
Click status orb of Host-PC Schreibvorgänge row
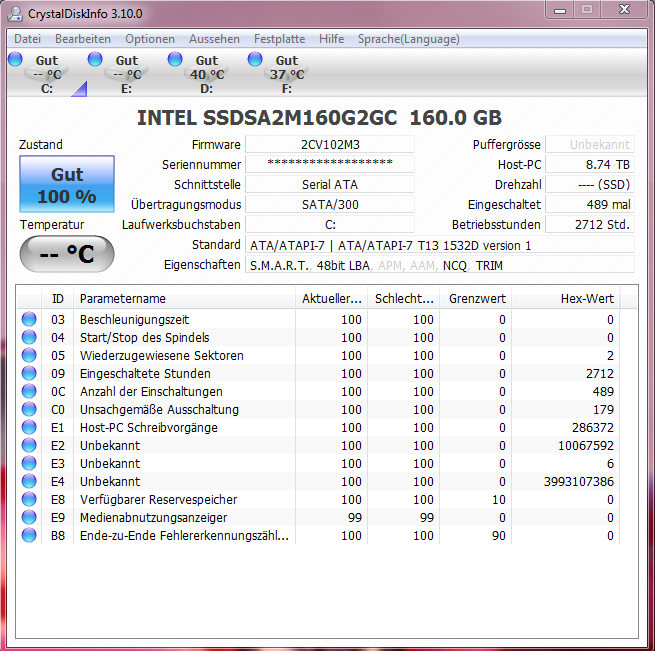[x=29, y=427]
